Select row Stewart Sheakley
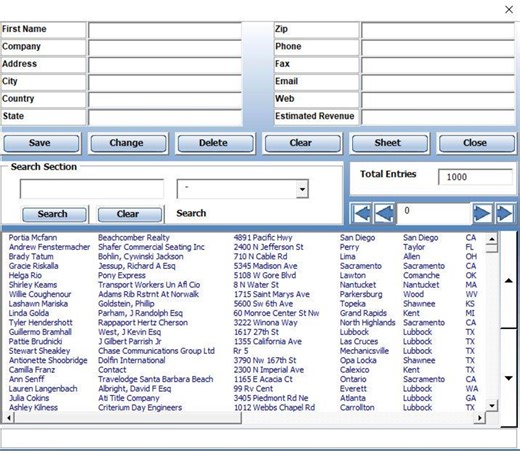 point(245,351)
